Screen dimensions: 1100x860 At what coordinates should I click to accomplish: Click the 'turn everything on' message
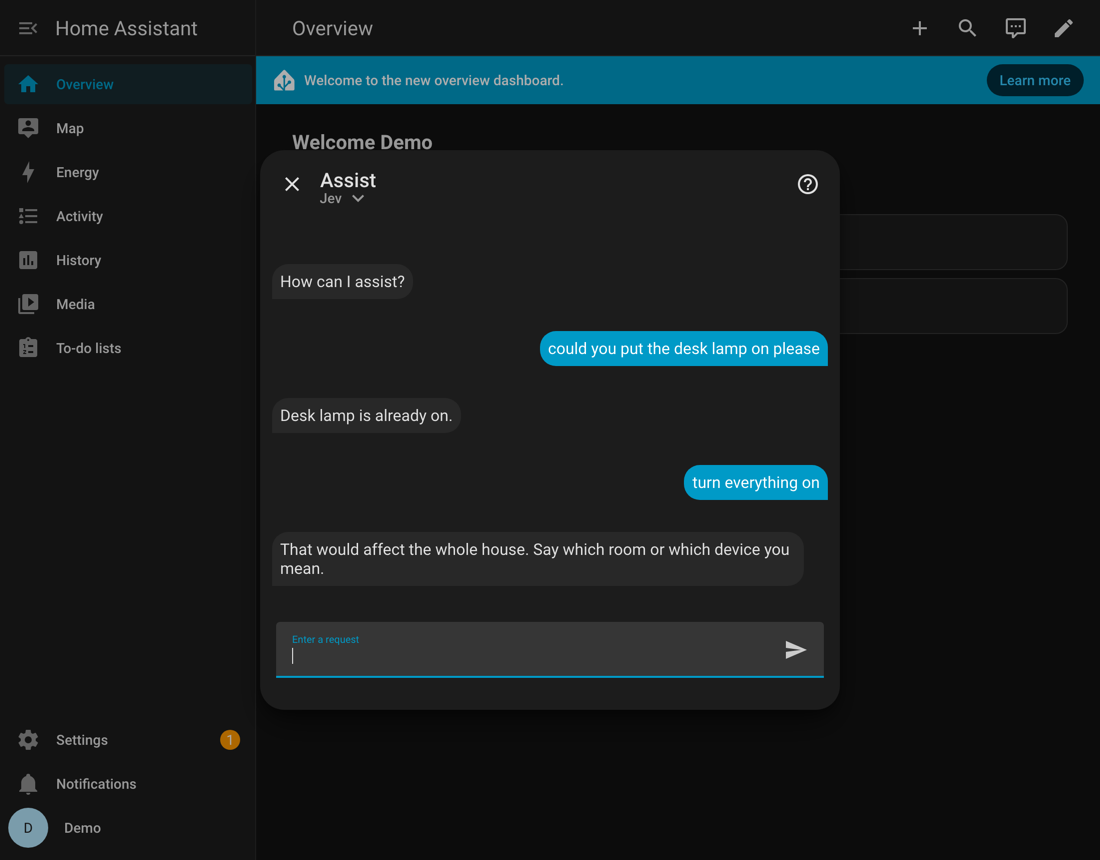(756, 483)
